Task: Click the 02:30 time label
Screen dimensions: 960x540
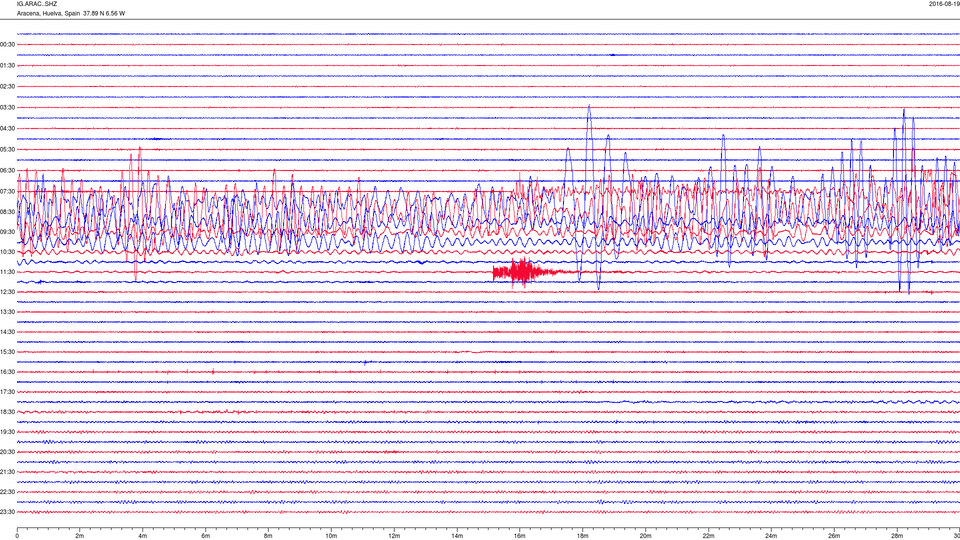Action: [7, 87]
